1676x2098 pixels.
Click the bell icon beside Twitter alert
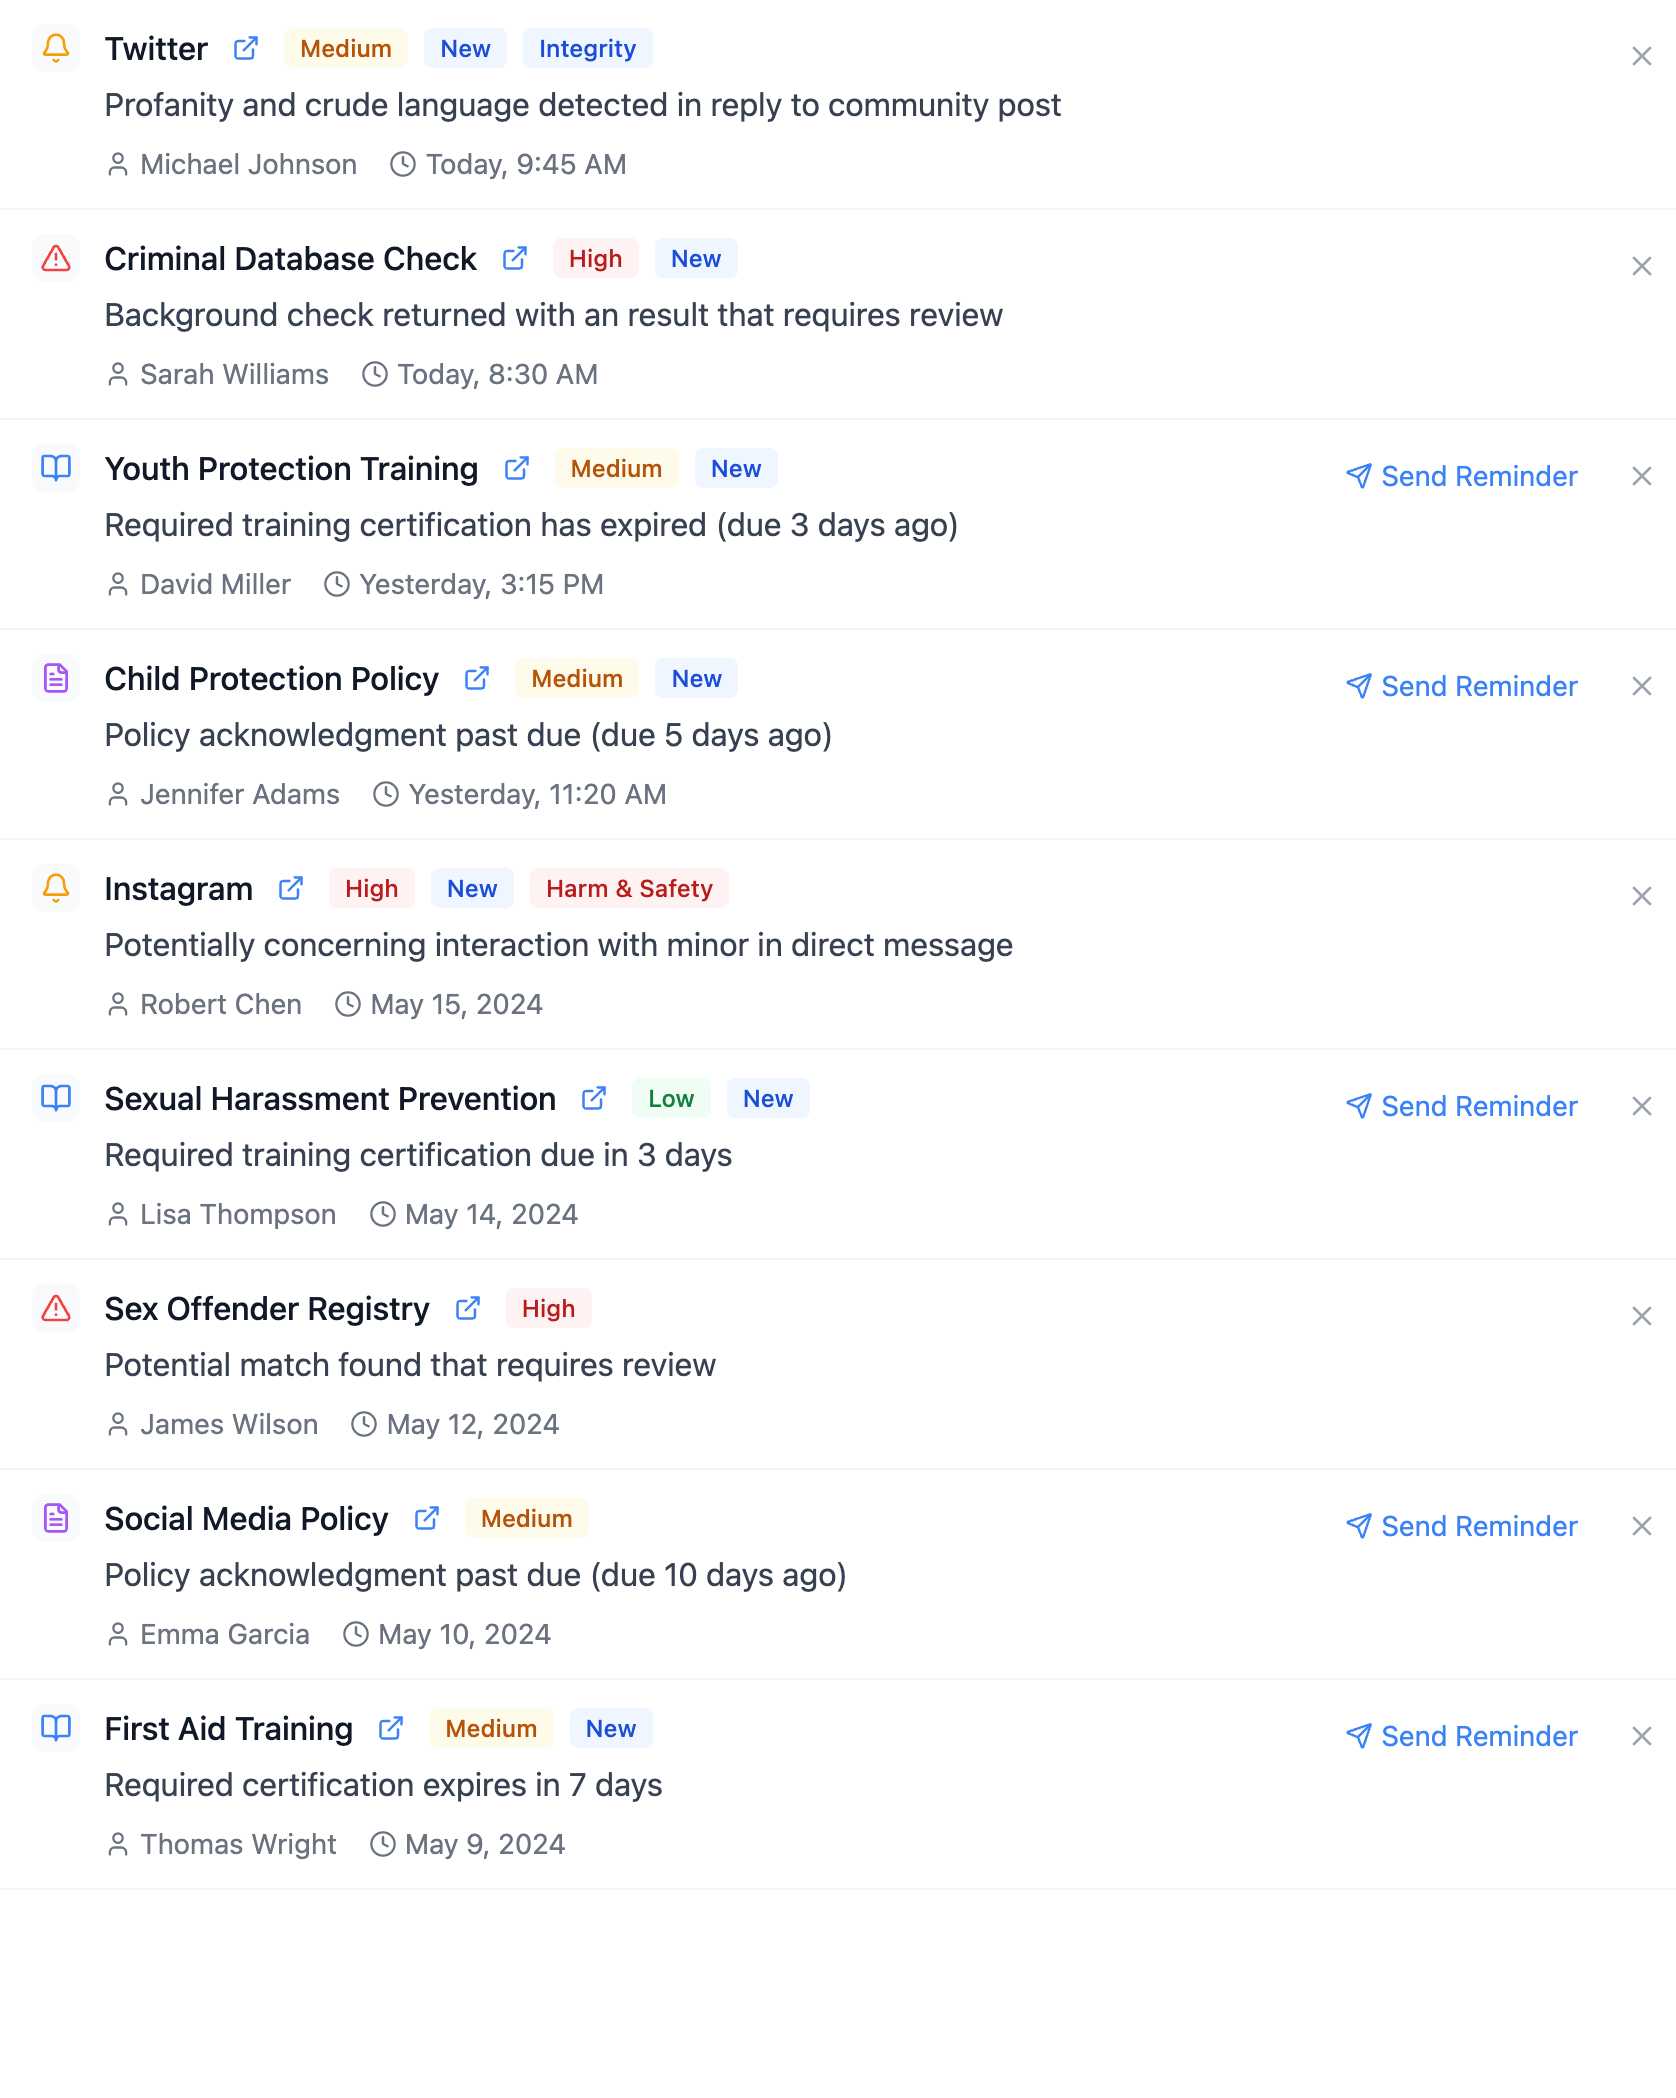coord(55,47)
